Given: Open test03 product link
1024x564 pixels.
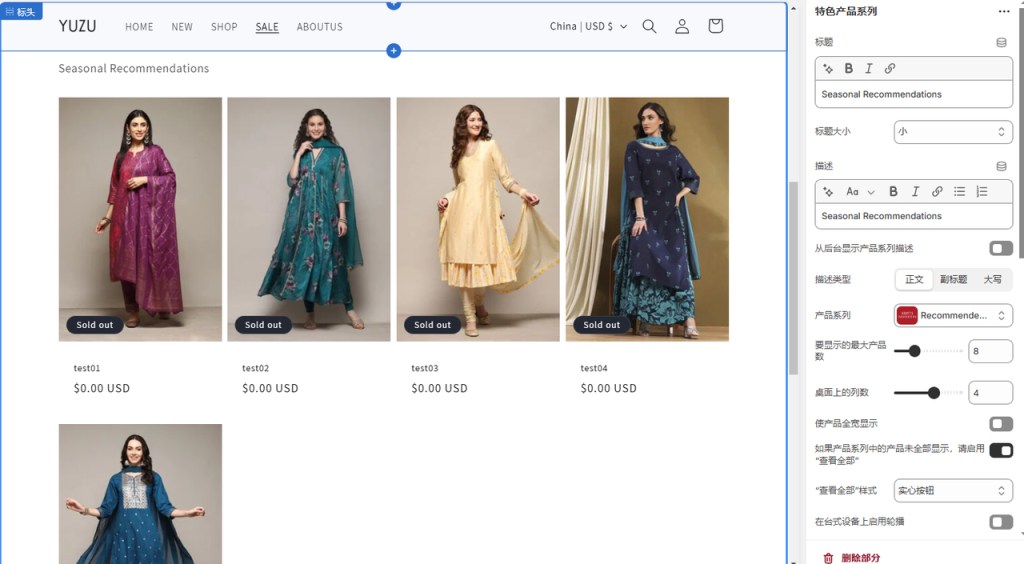Looking at the screenshot, I should coord(424,368).
